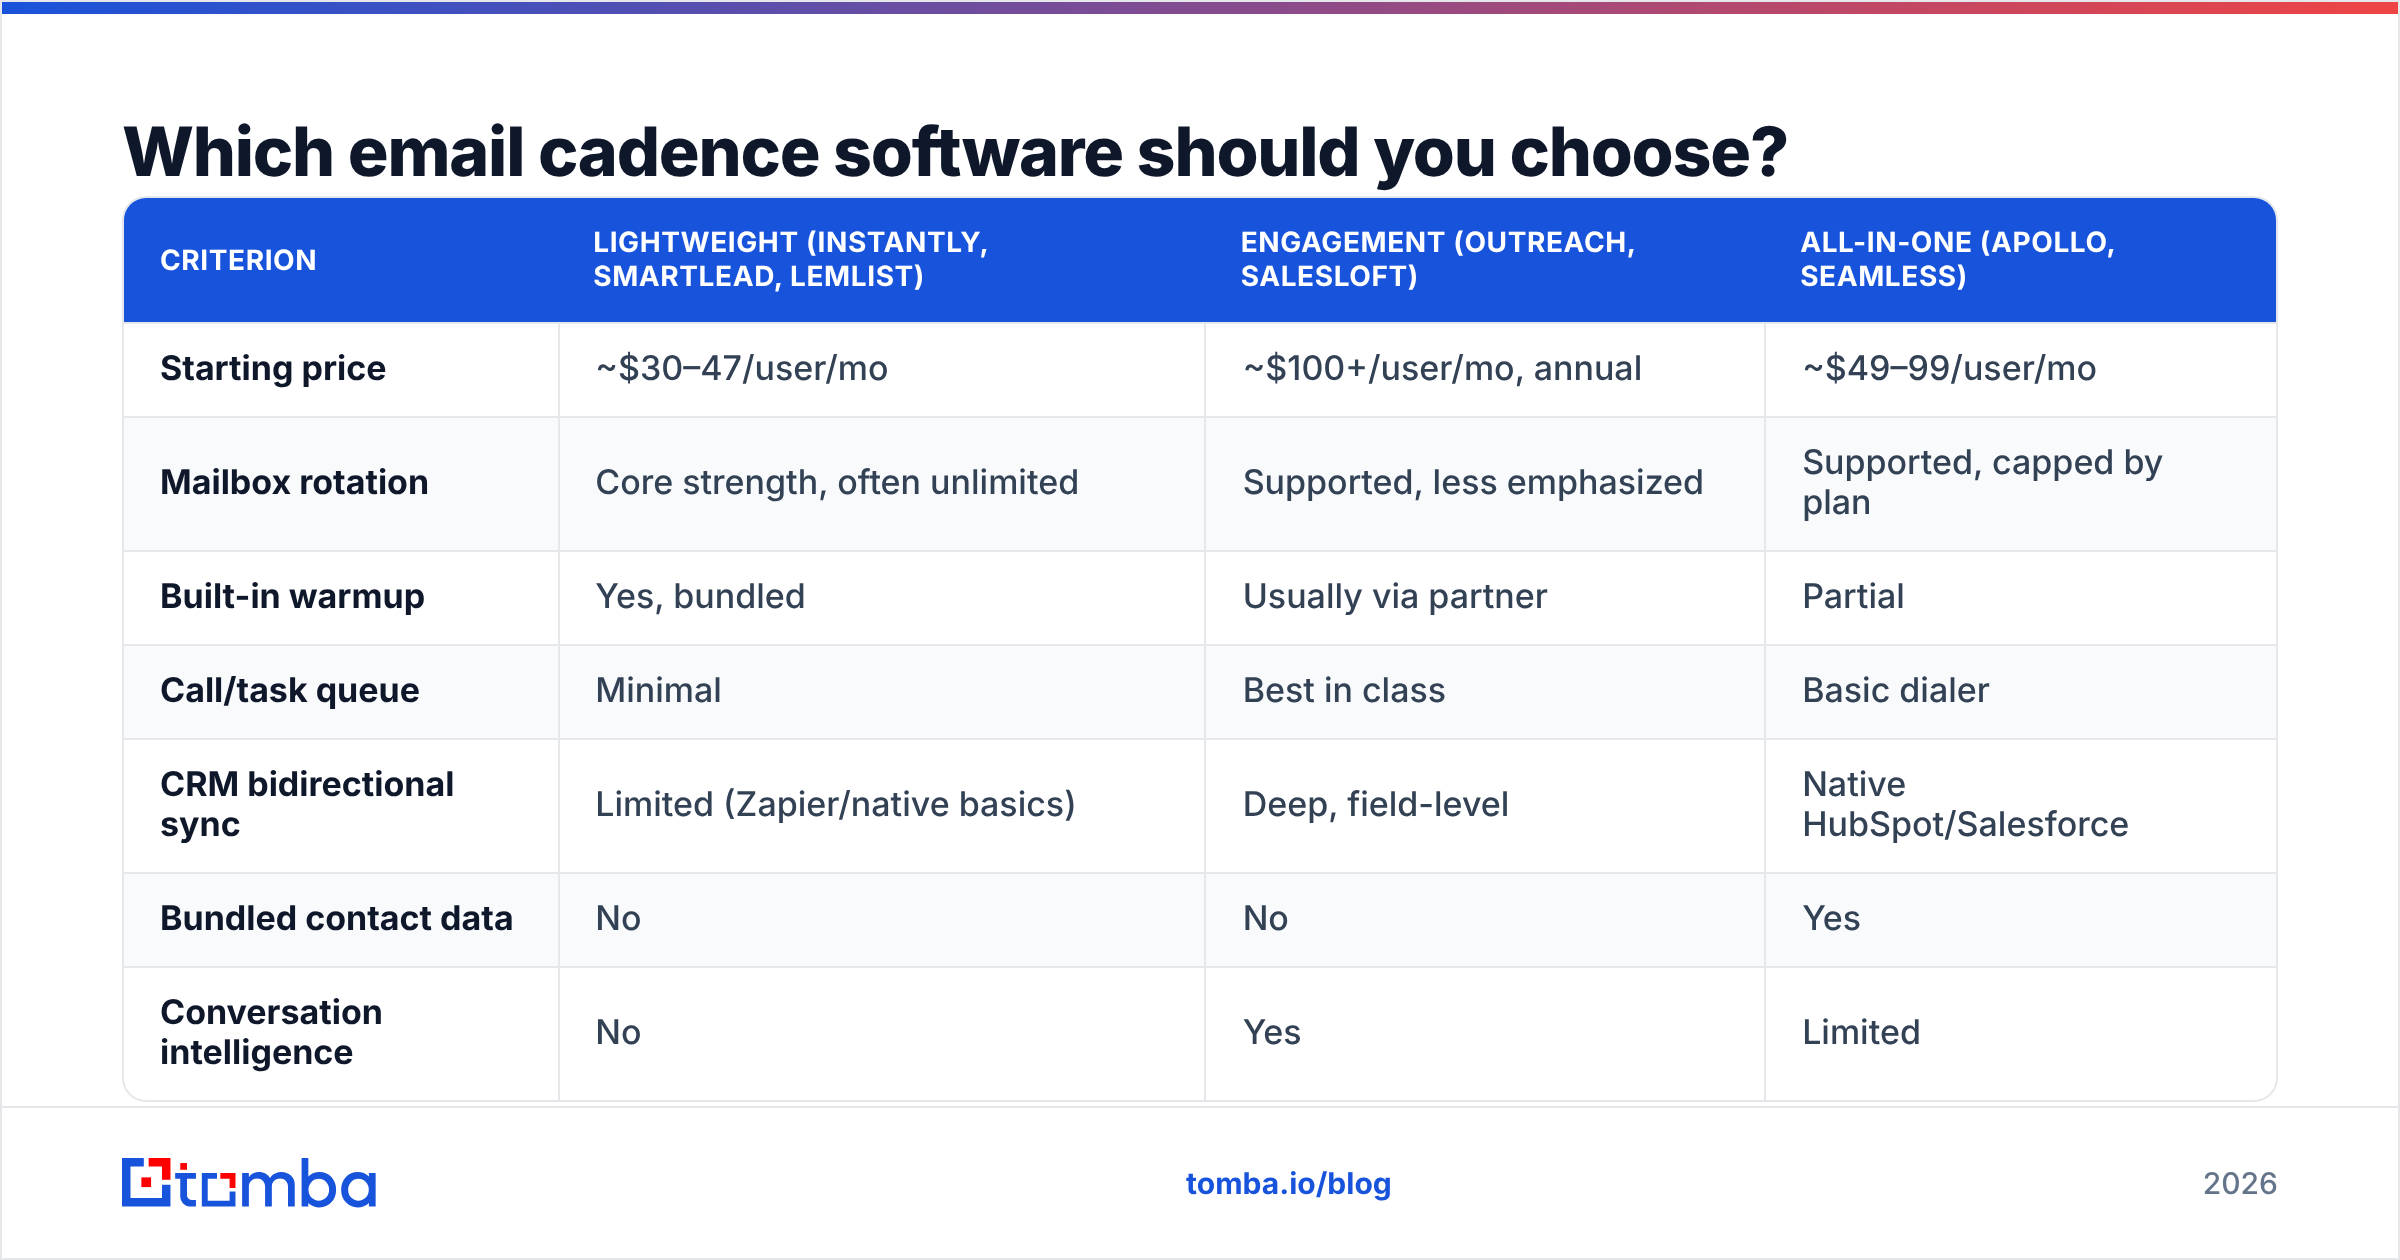
Task: Click 'No' in the Conversation intelligence row
Action: click(618, 1032)
